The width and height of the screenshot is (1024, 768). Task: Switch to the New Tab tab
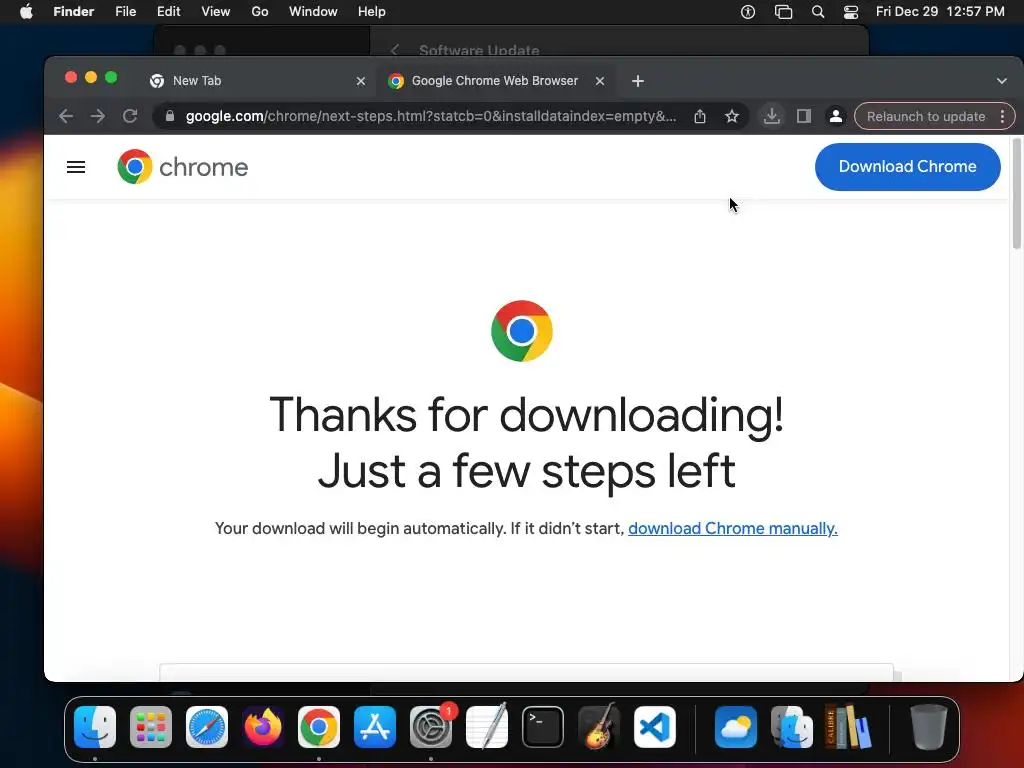(x=259, y=81)
